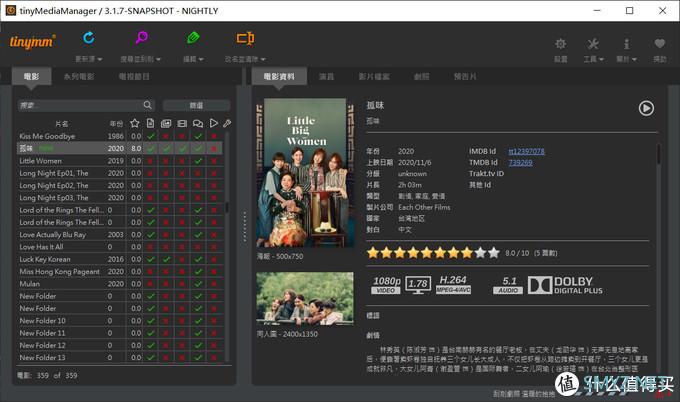Switch to the TV shows tab
The height and width of the screenshot is (402, 680).
tap(134, 76)
